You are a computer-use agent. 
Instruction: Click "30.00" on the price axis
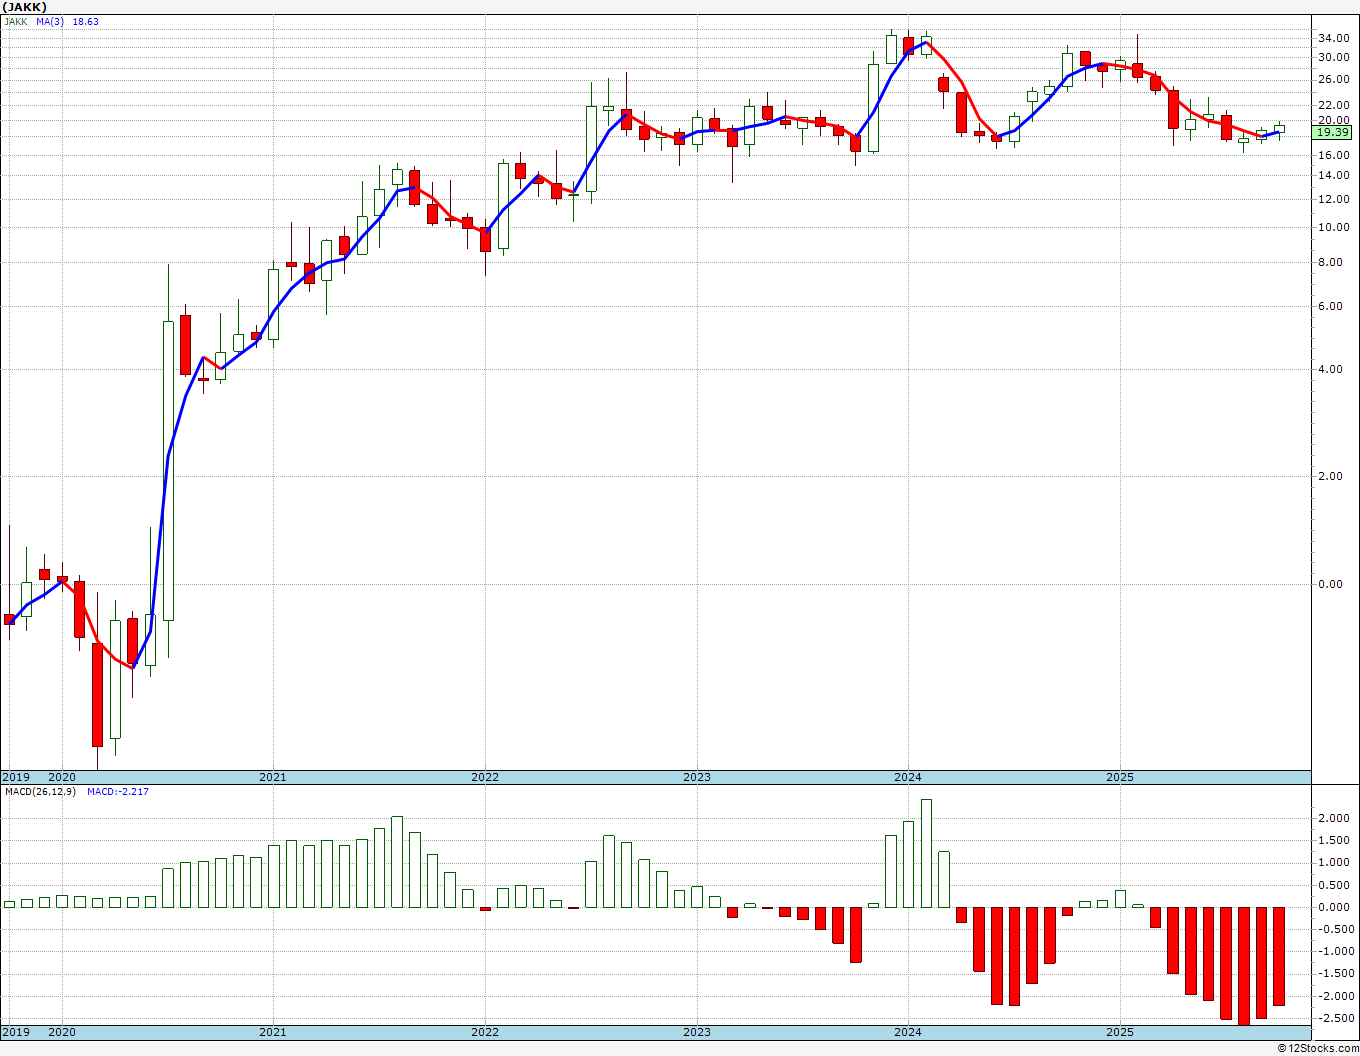pyautogui.click(x=1334, y=57)
